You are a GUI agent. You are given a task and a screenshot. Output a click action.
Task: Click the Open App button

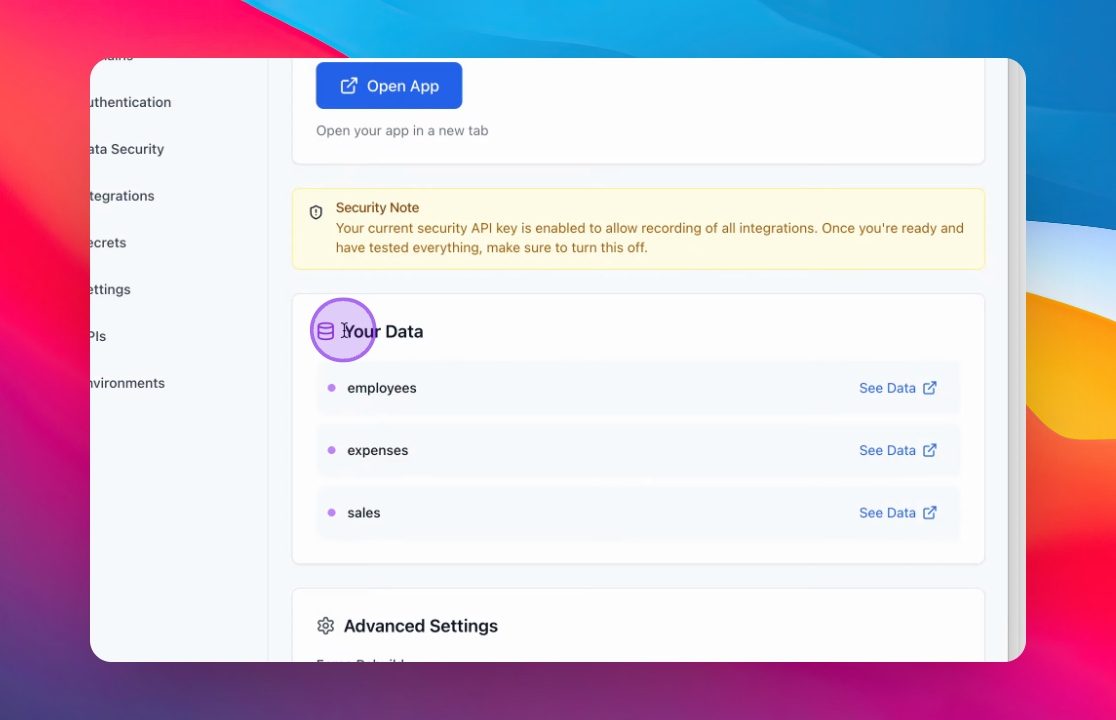click(x=389, y=85)
